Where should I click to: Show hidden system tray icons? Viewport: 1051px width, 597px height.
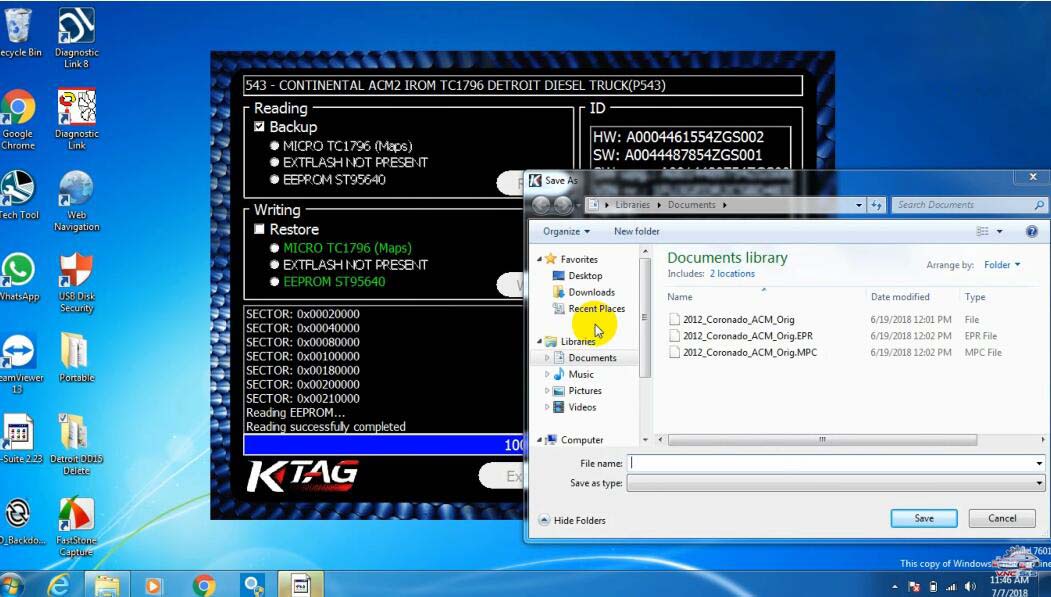[895, 587]
